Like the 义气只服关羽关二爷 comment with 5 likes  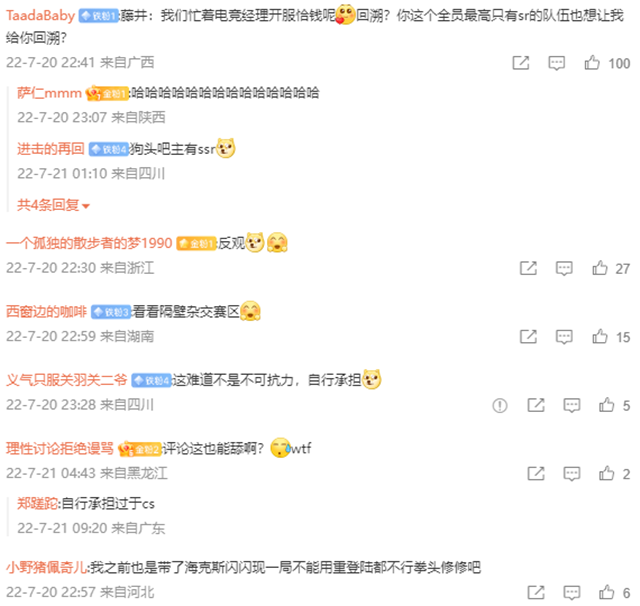(x=607, y=405)
